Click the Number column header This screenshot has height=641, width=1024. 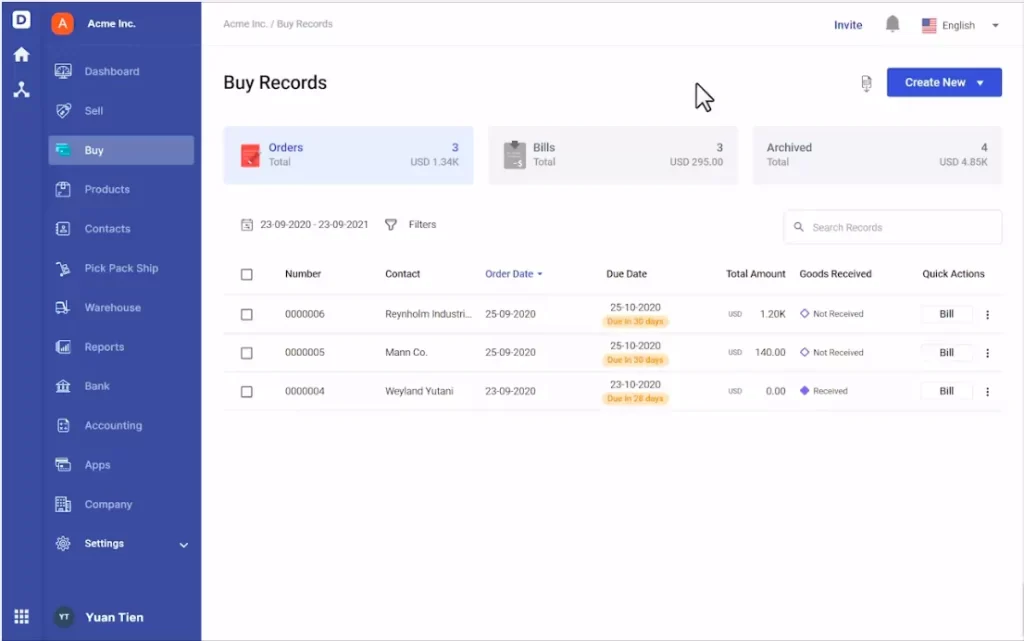point(303,274)
